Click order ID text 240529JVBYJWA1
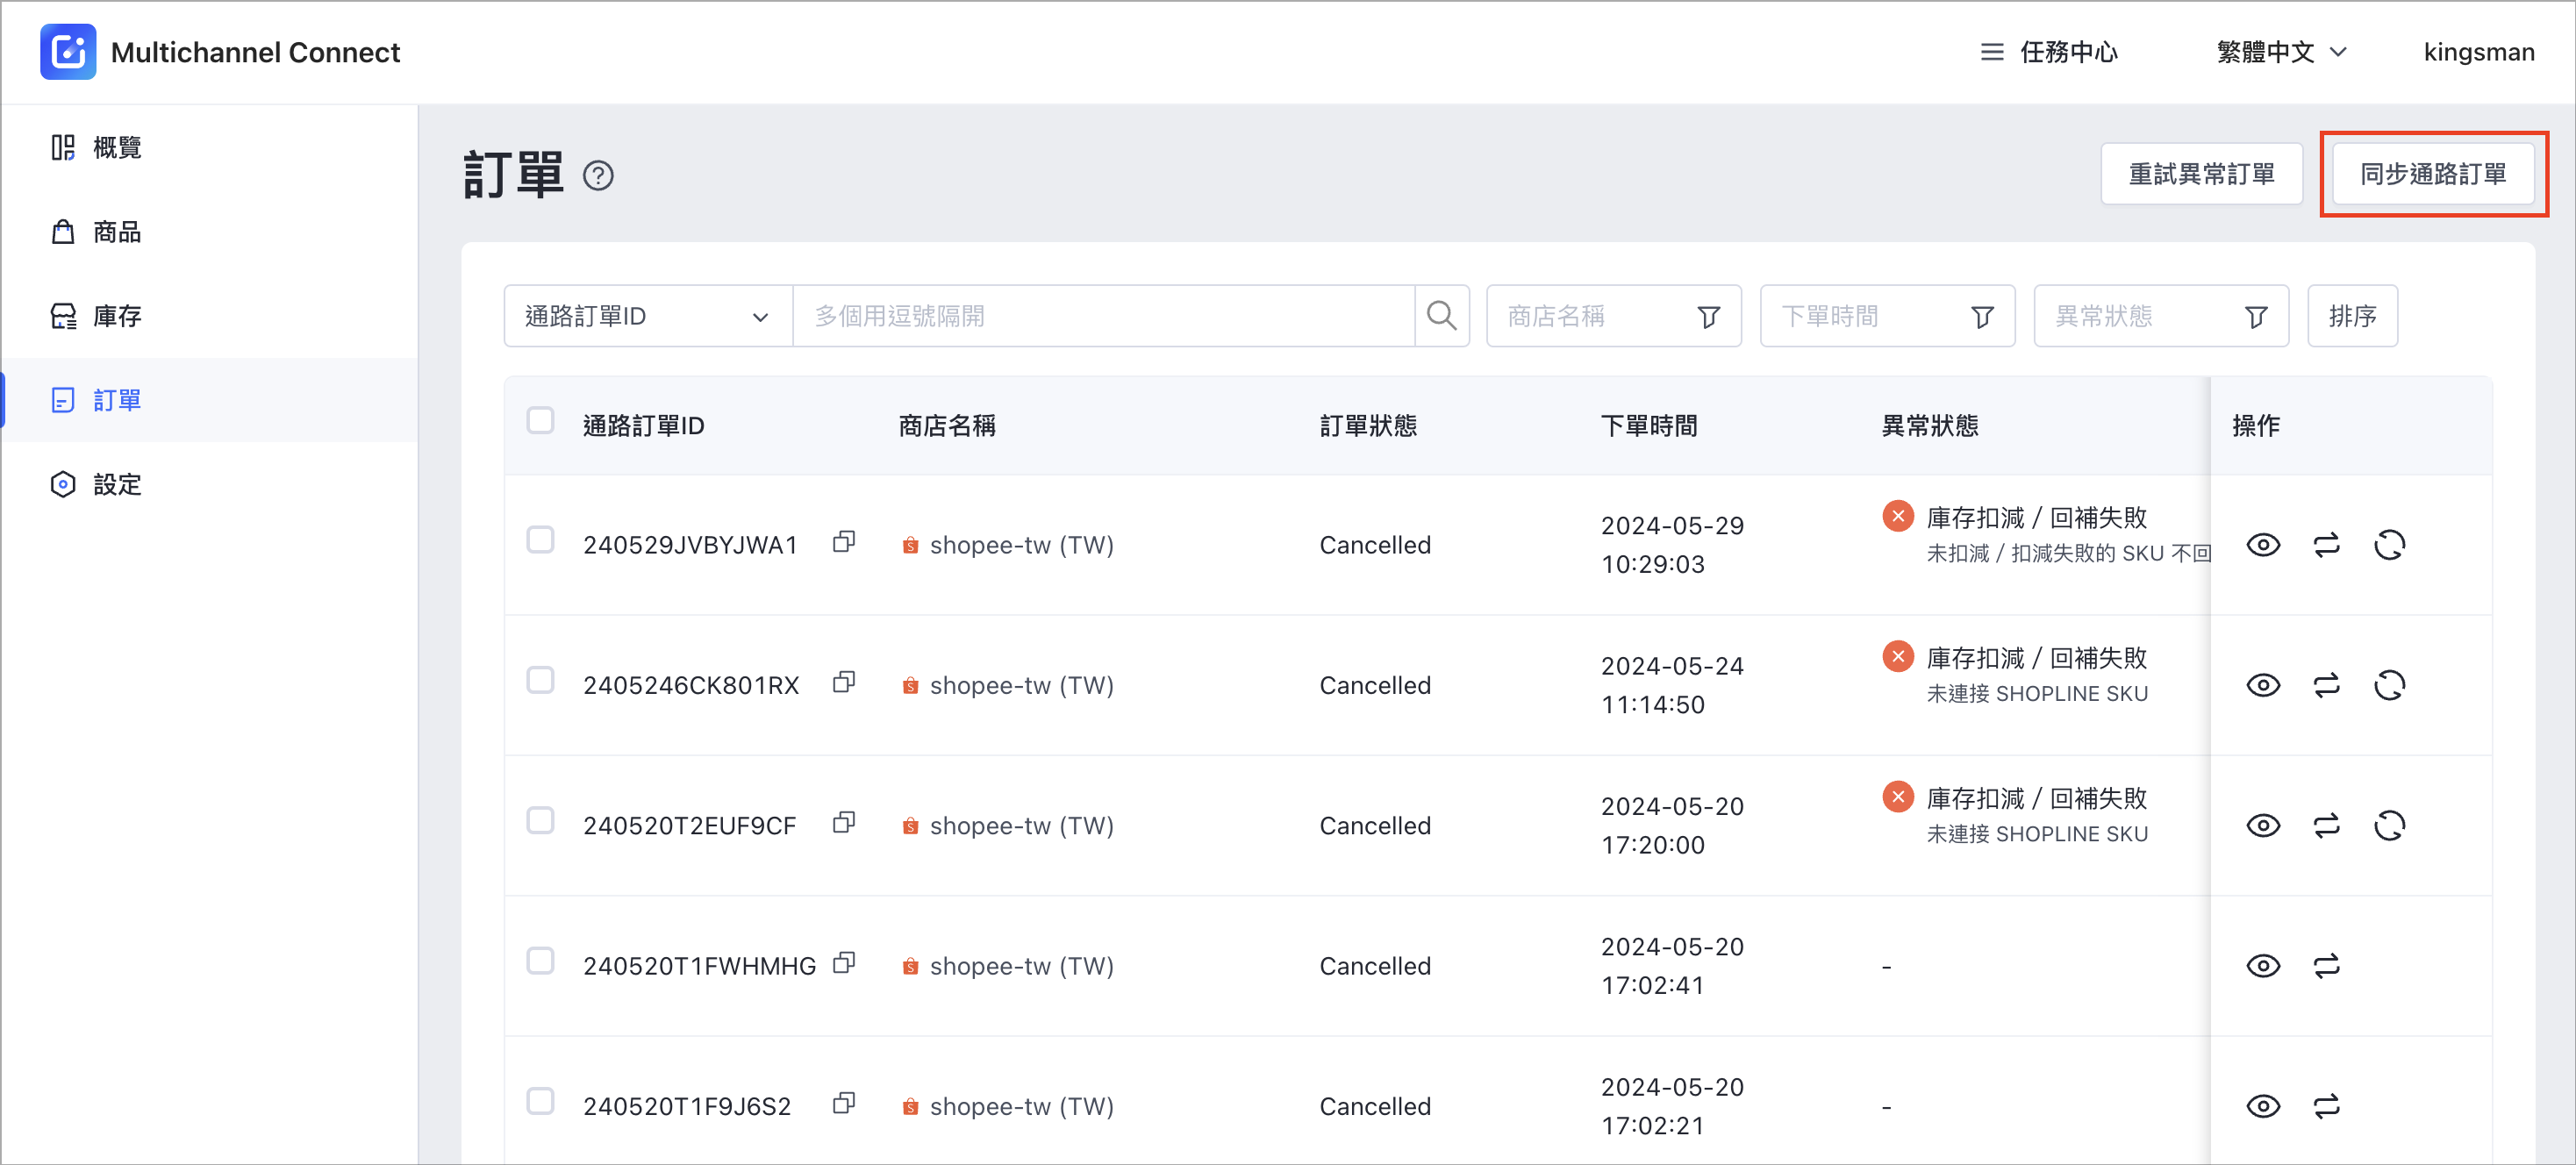 (690, 545)
